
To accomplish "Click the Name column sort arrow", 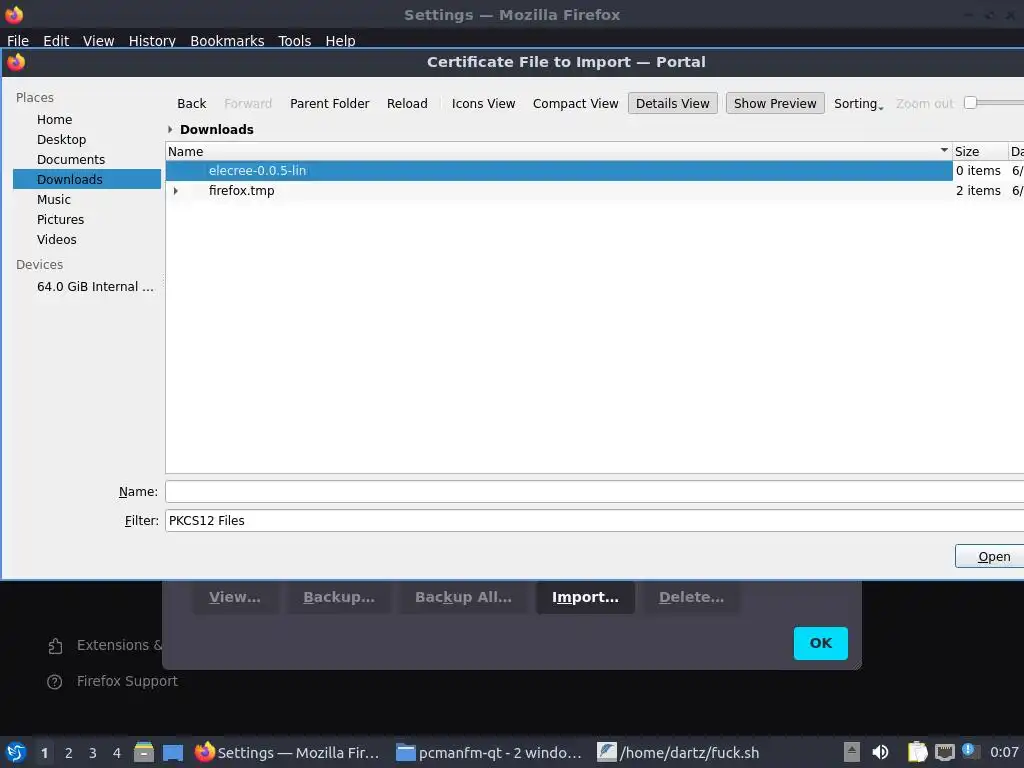I will point(944,150).
